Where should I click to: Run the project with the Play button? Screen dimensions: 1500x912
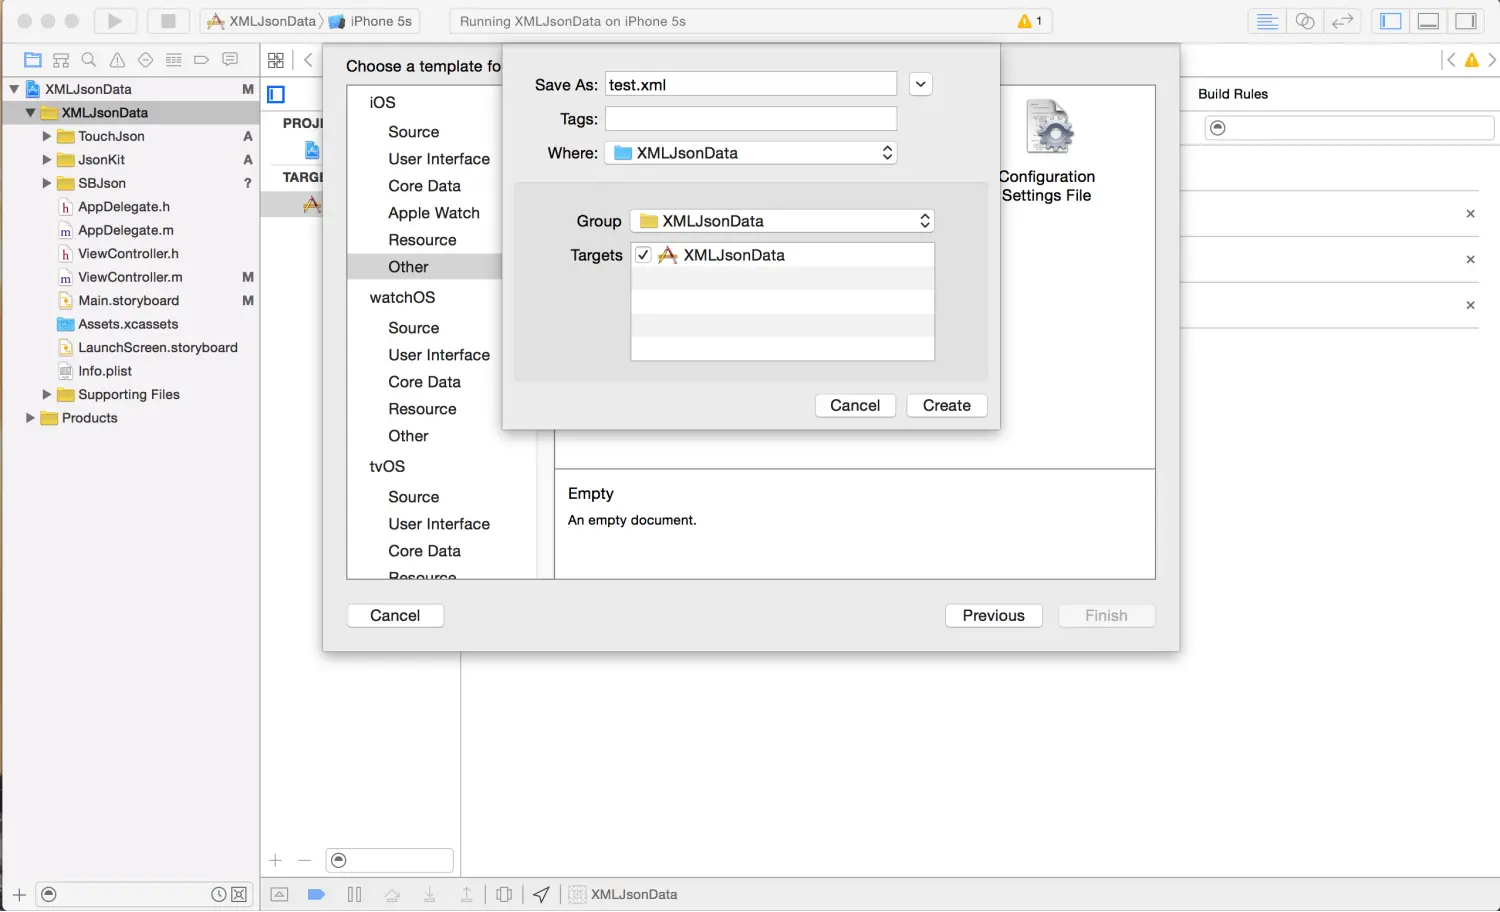115,21
